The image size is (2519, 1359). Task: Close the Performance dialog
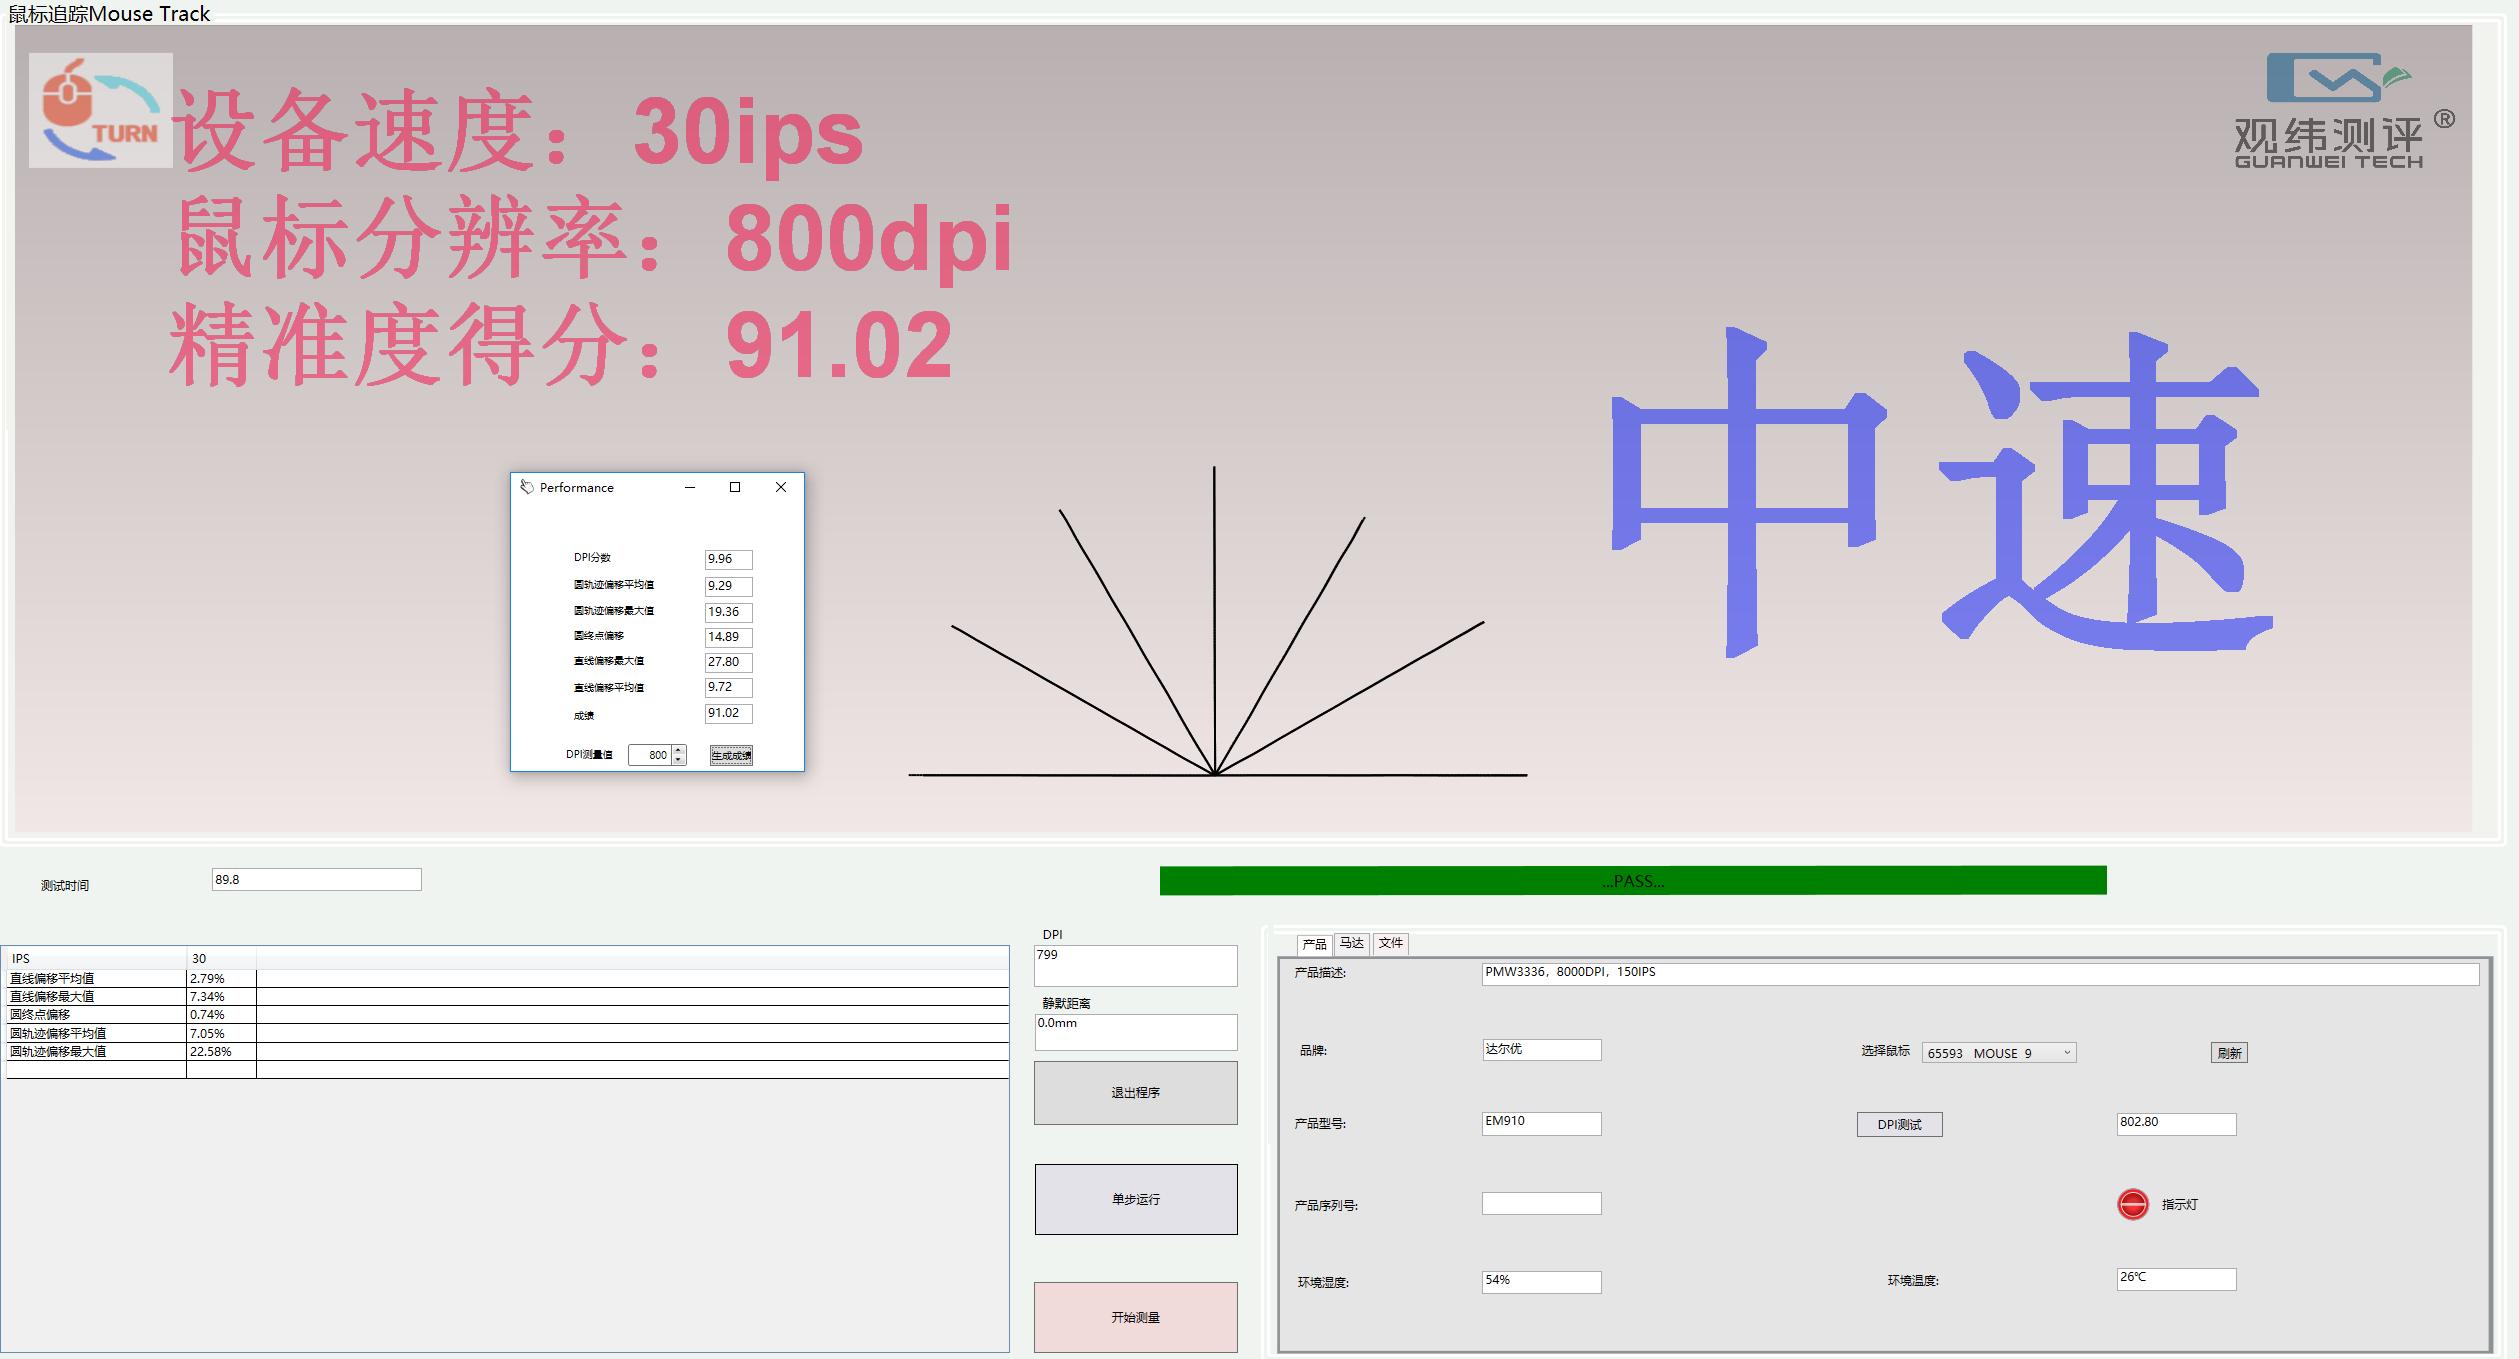click(781, 487)
